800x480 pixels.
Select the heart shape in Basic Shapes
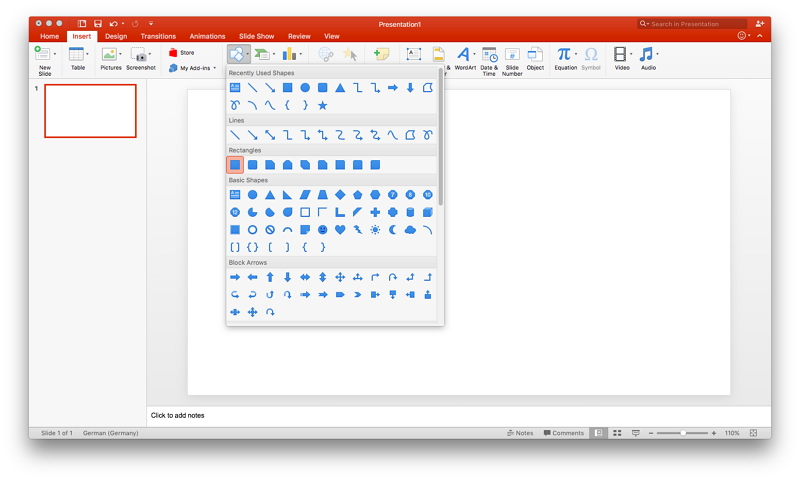340,230
